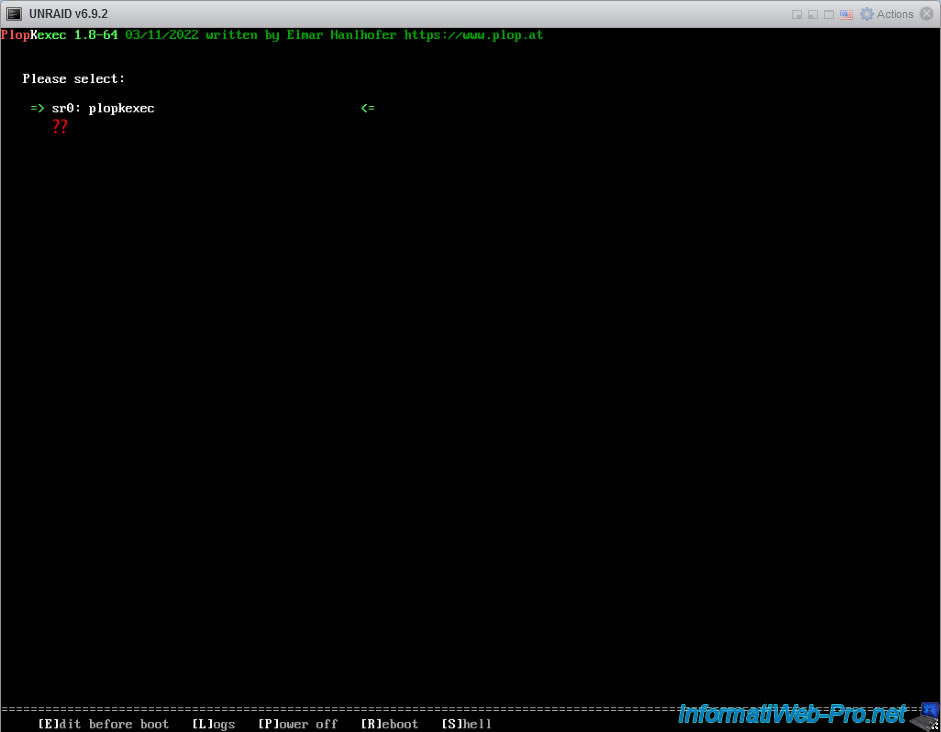Choose Edit before boot option
941x732 pixels.
(103, 724)
